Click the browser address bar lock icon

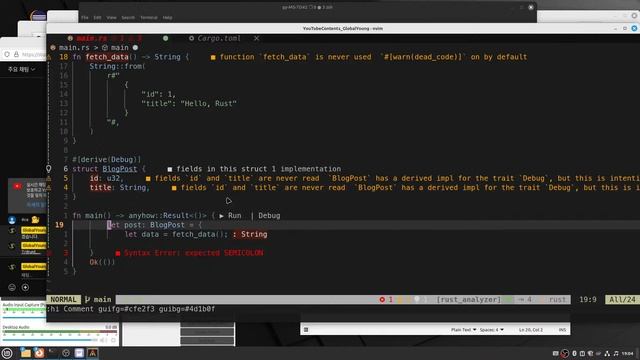coord(16,54)
